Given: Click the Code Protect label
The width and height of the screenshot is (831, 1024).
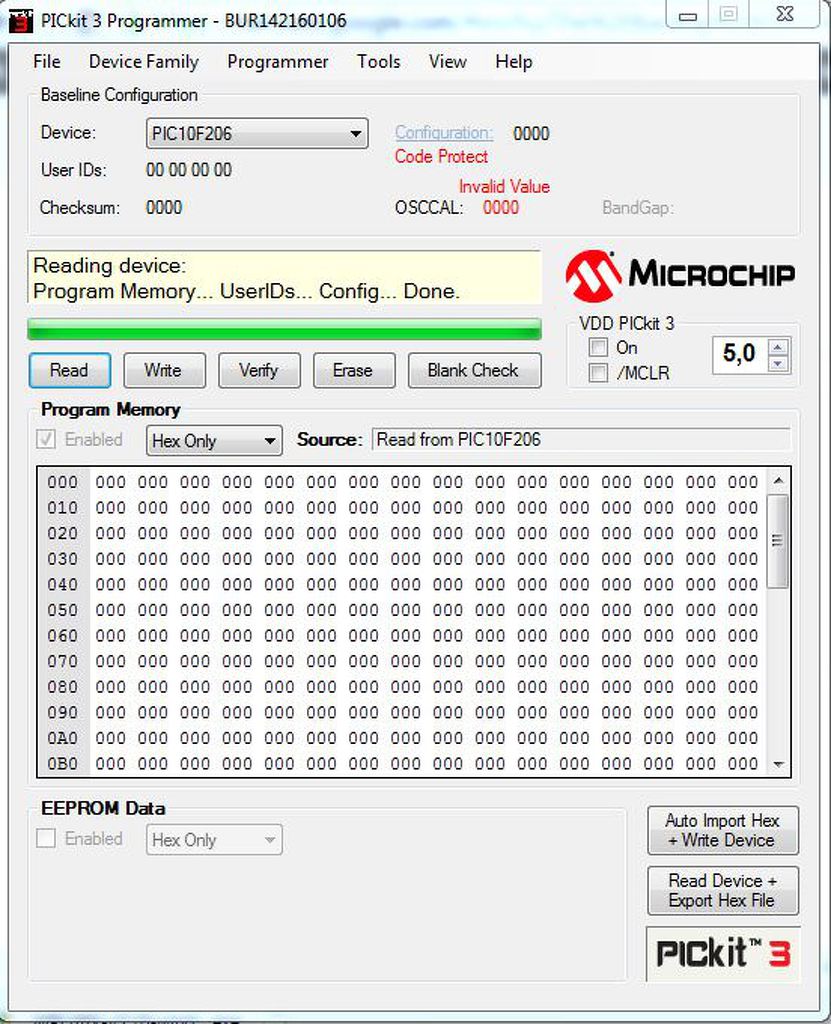Looking at the screenshot, I should tap(441, 157).
